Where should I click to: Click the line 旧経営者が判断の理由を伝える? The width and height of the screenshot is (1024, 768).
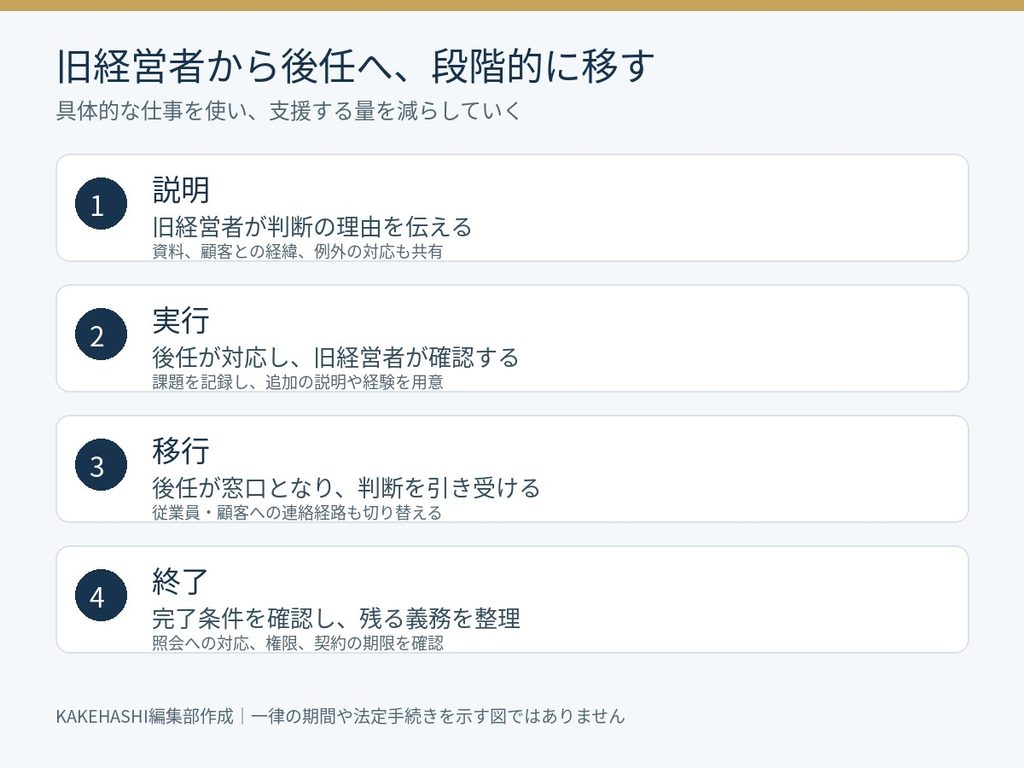[x=312, y=227]
